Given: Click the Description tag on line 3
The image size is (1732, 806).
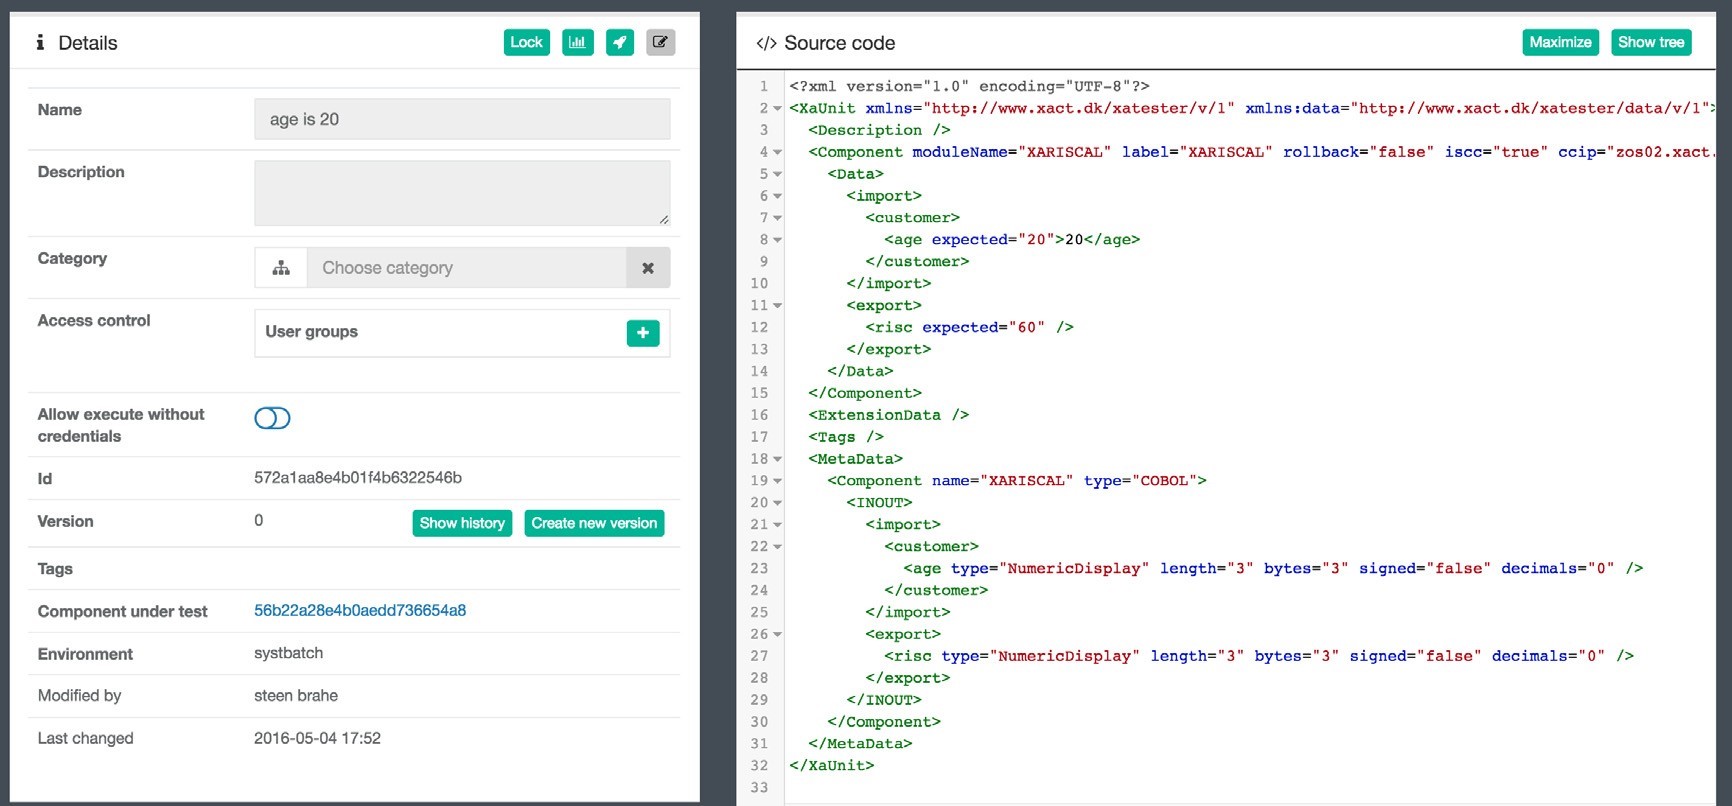Looking at the screenshot, I should tap(879, 130).
